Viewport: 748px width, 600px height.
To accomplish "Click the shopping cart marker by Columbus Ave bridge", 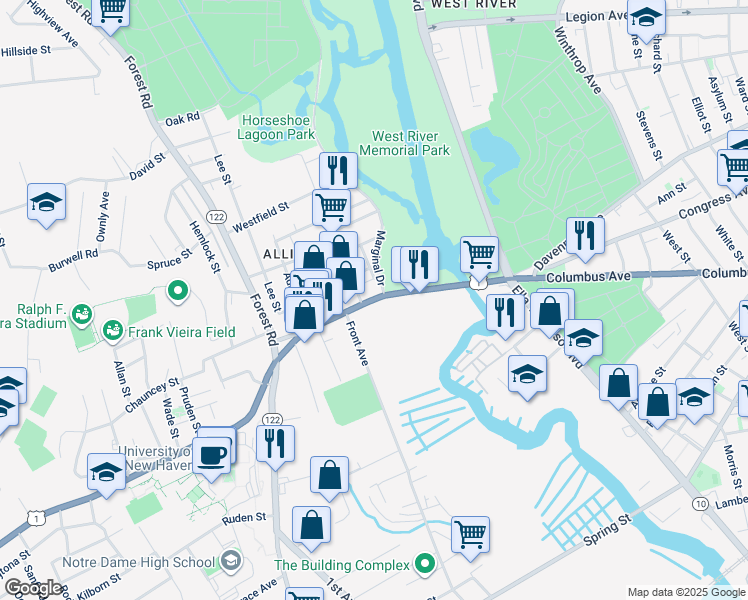I will [479, 255].
